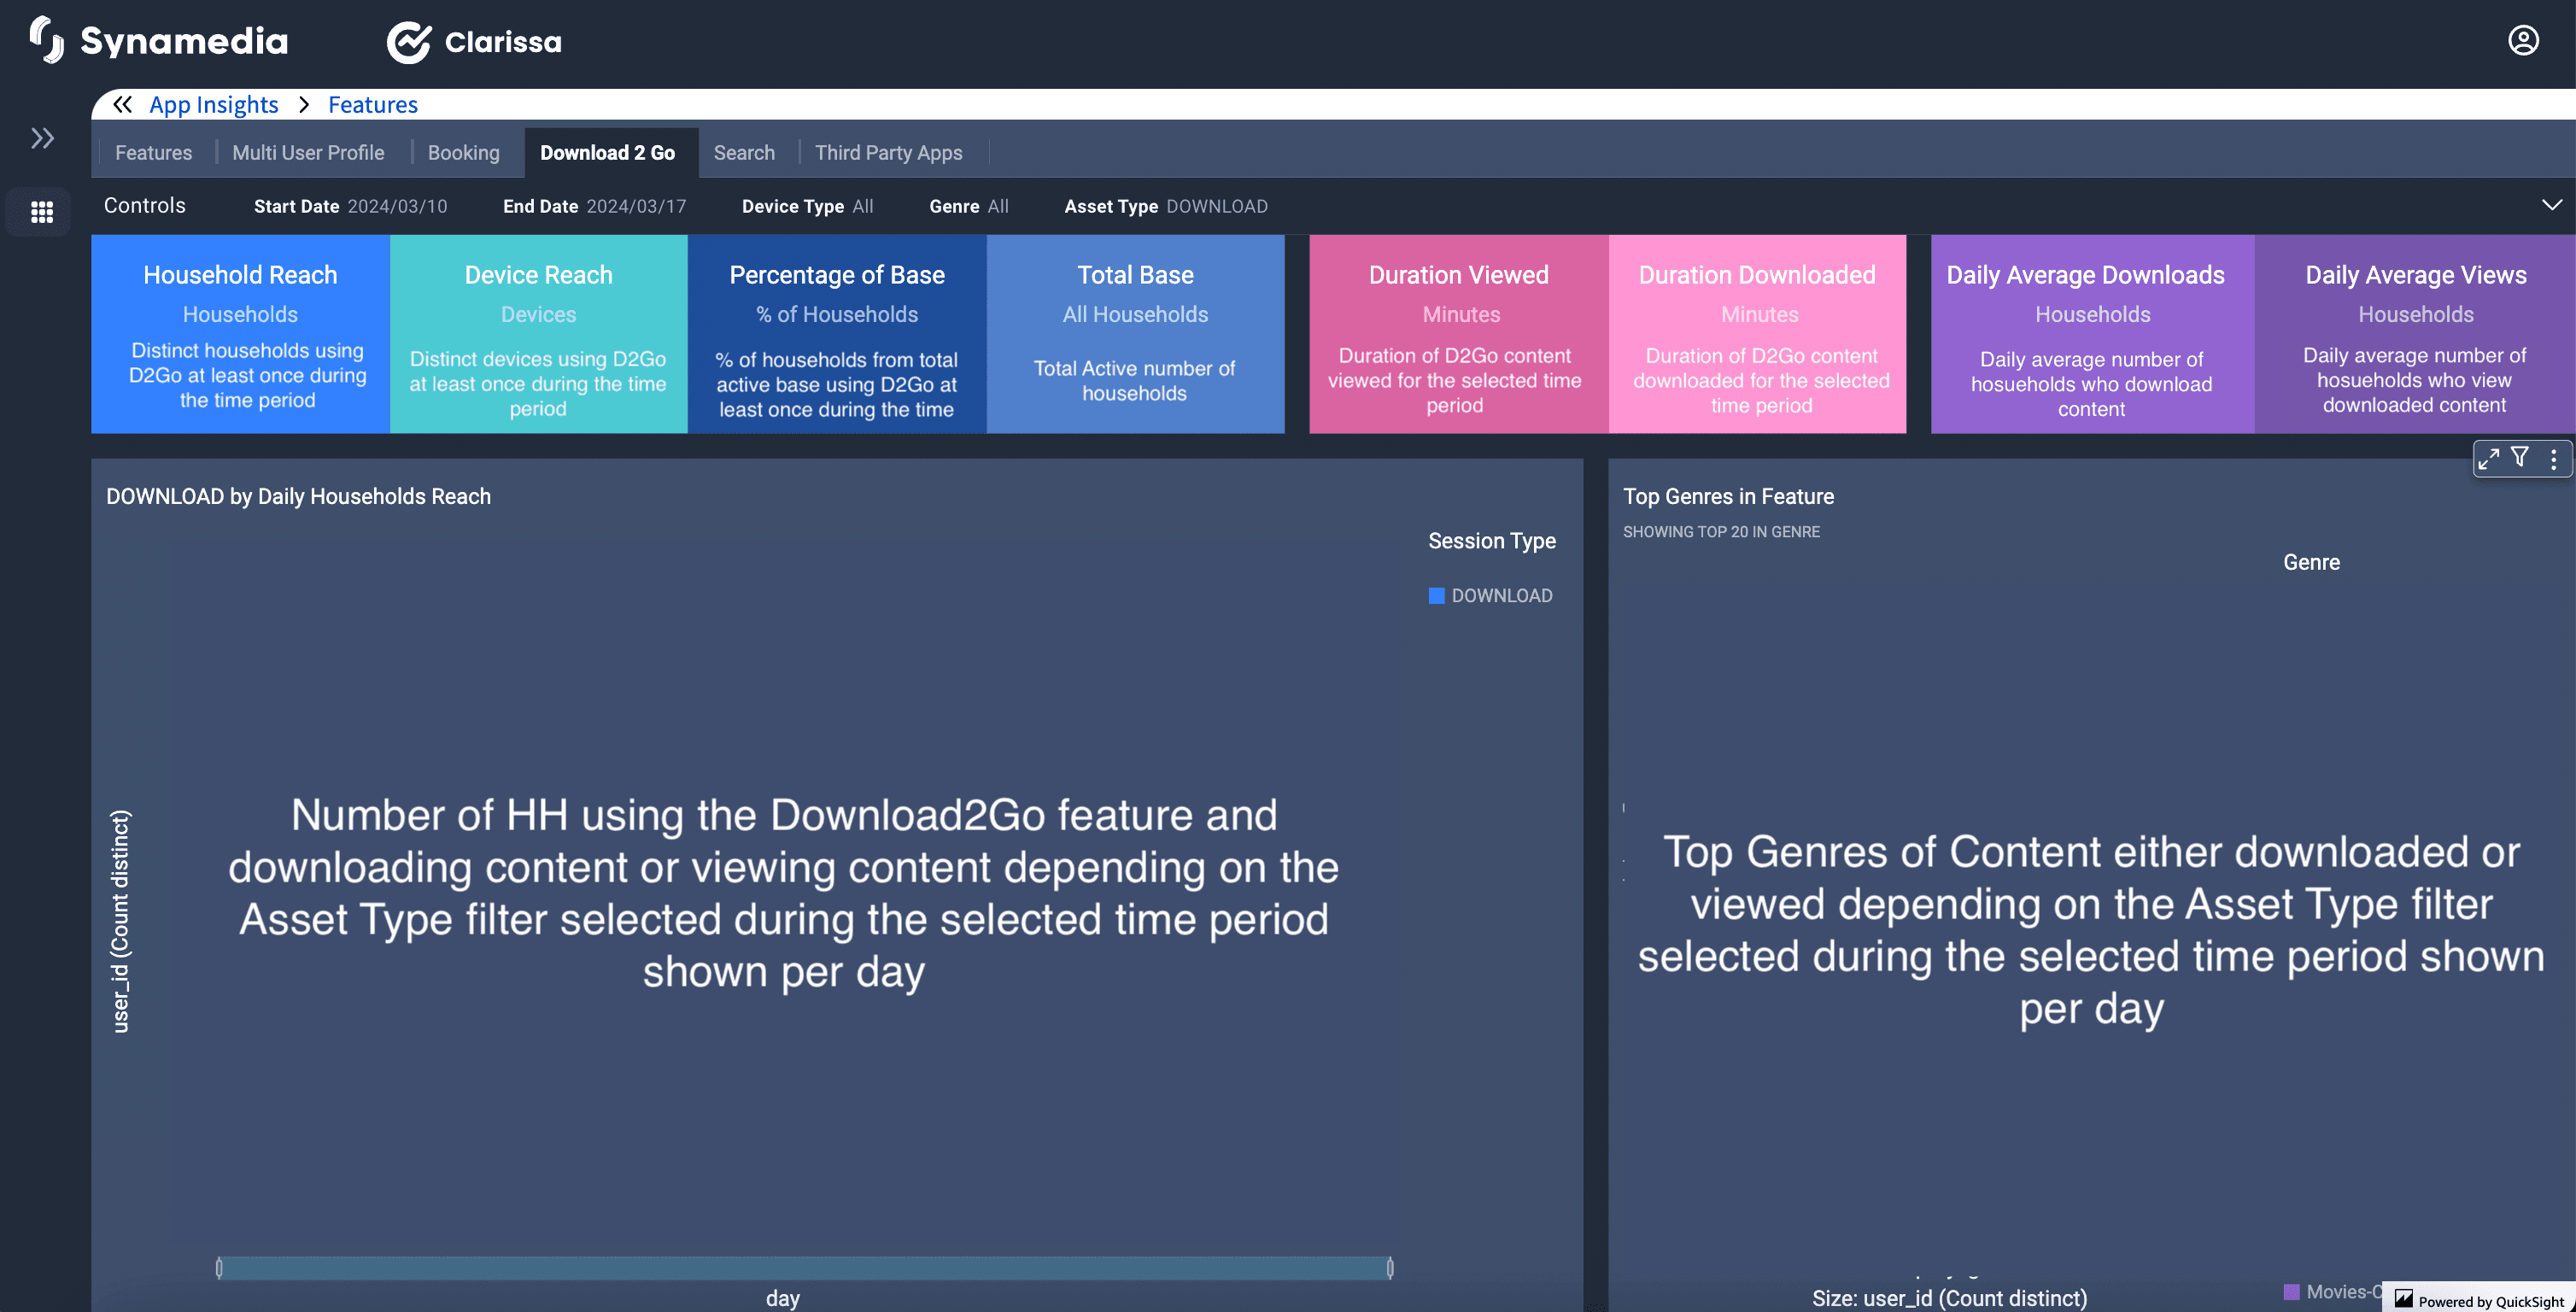
Task: Open the Device Type All control
Action: pos(807,207)
